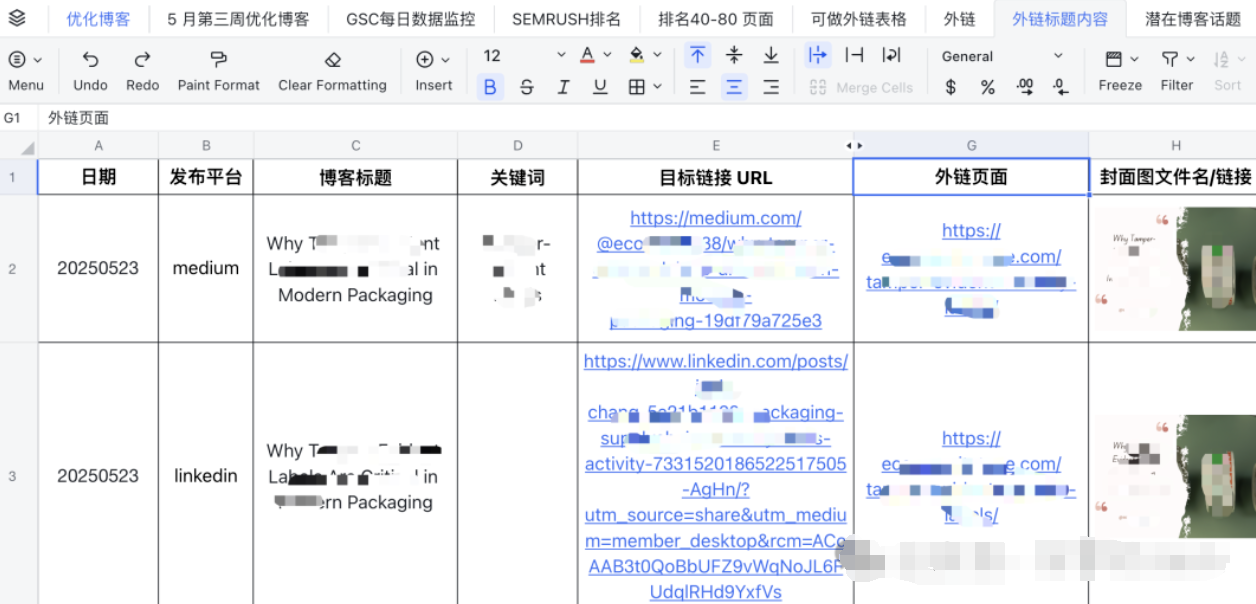Align cell content to top
This screenshot has height=604, width=1256.
point(697,55)
